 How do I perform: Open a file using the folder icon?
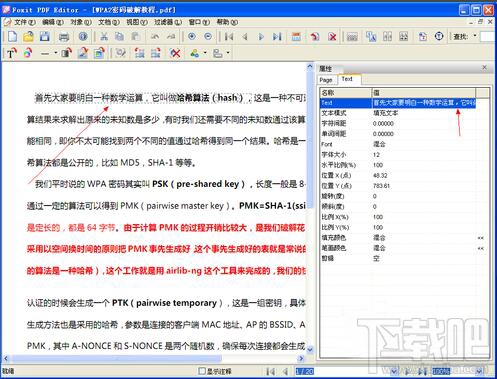(29, 36)
